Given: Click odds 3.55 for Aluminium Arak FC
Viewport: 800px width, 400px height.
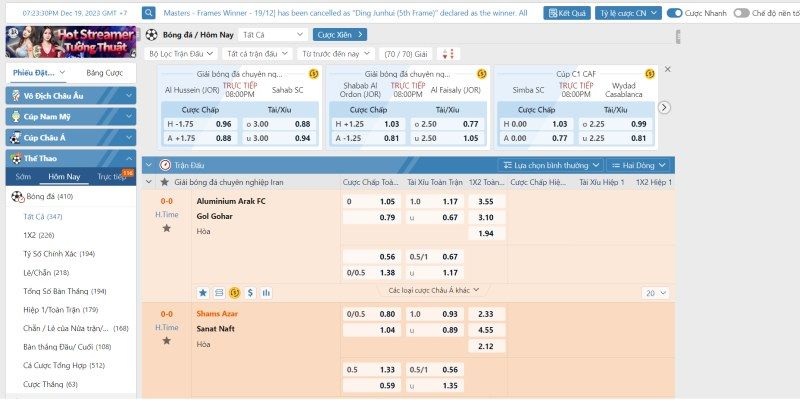Looking at the screenshot, I should coord(486,201).
